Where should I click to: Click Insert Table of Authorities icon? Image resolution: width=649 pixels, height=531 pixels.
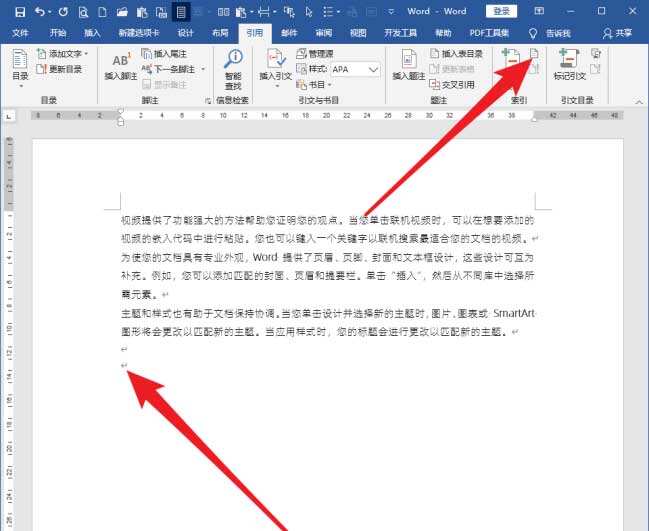pyautogui.click(x=596, y=53)
